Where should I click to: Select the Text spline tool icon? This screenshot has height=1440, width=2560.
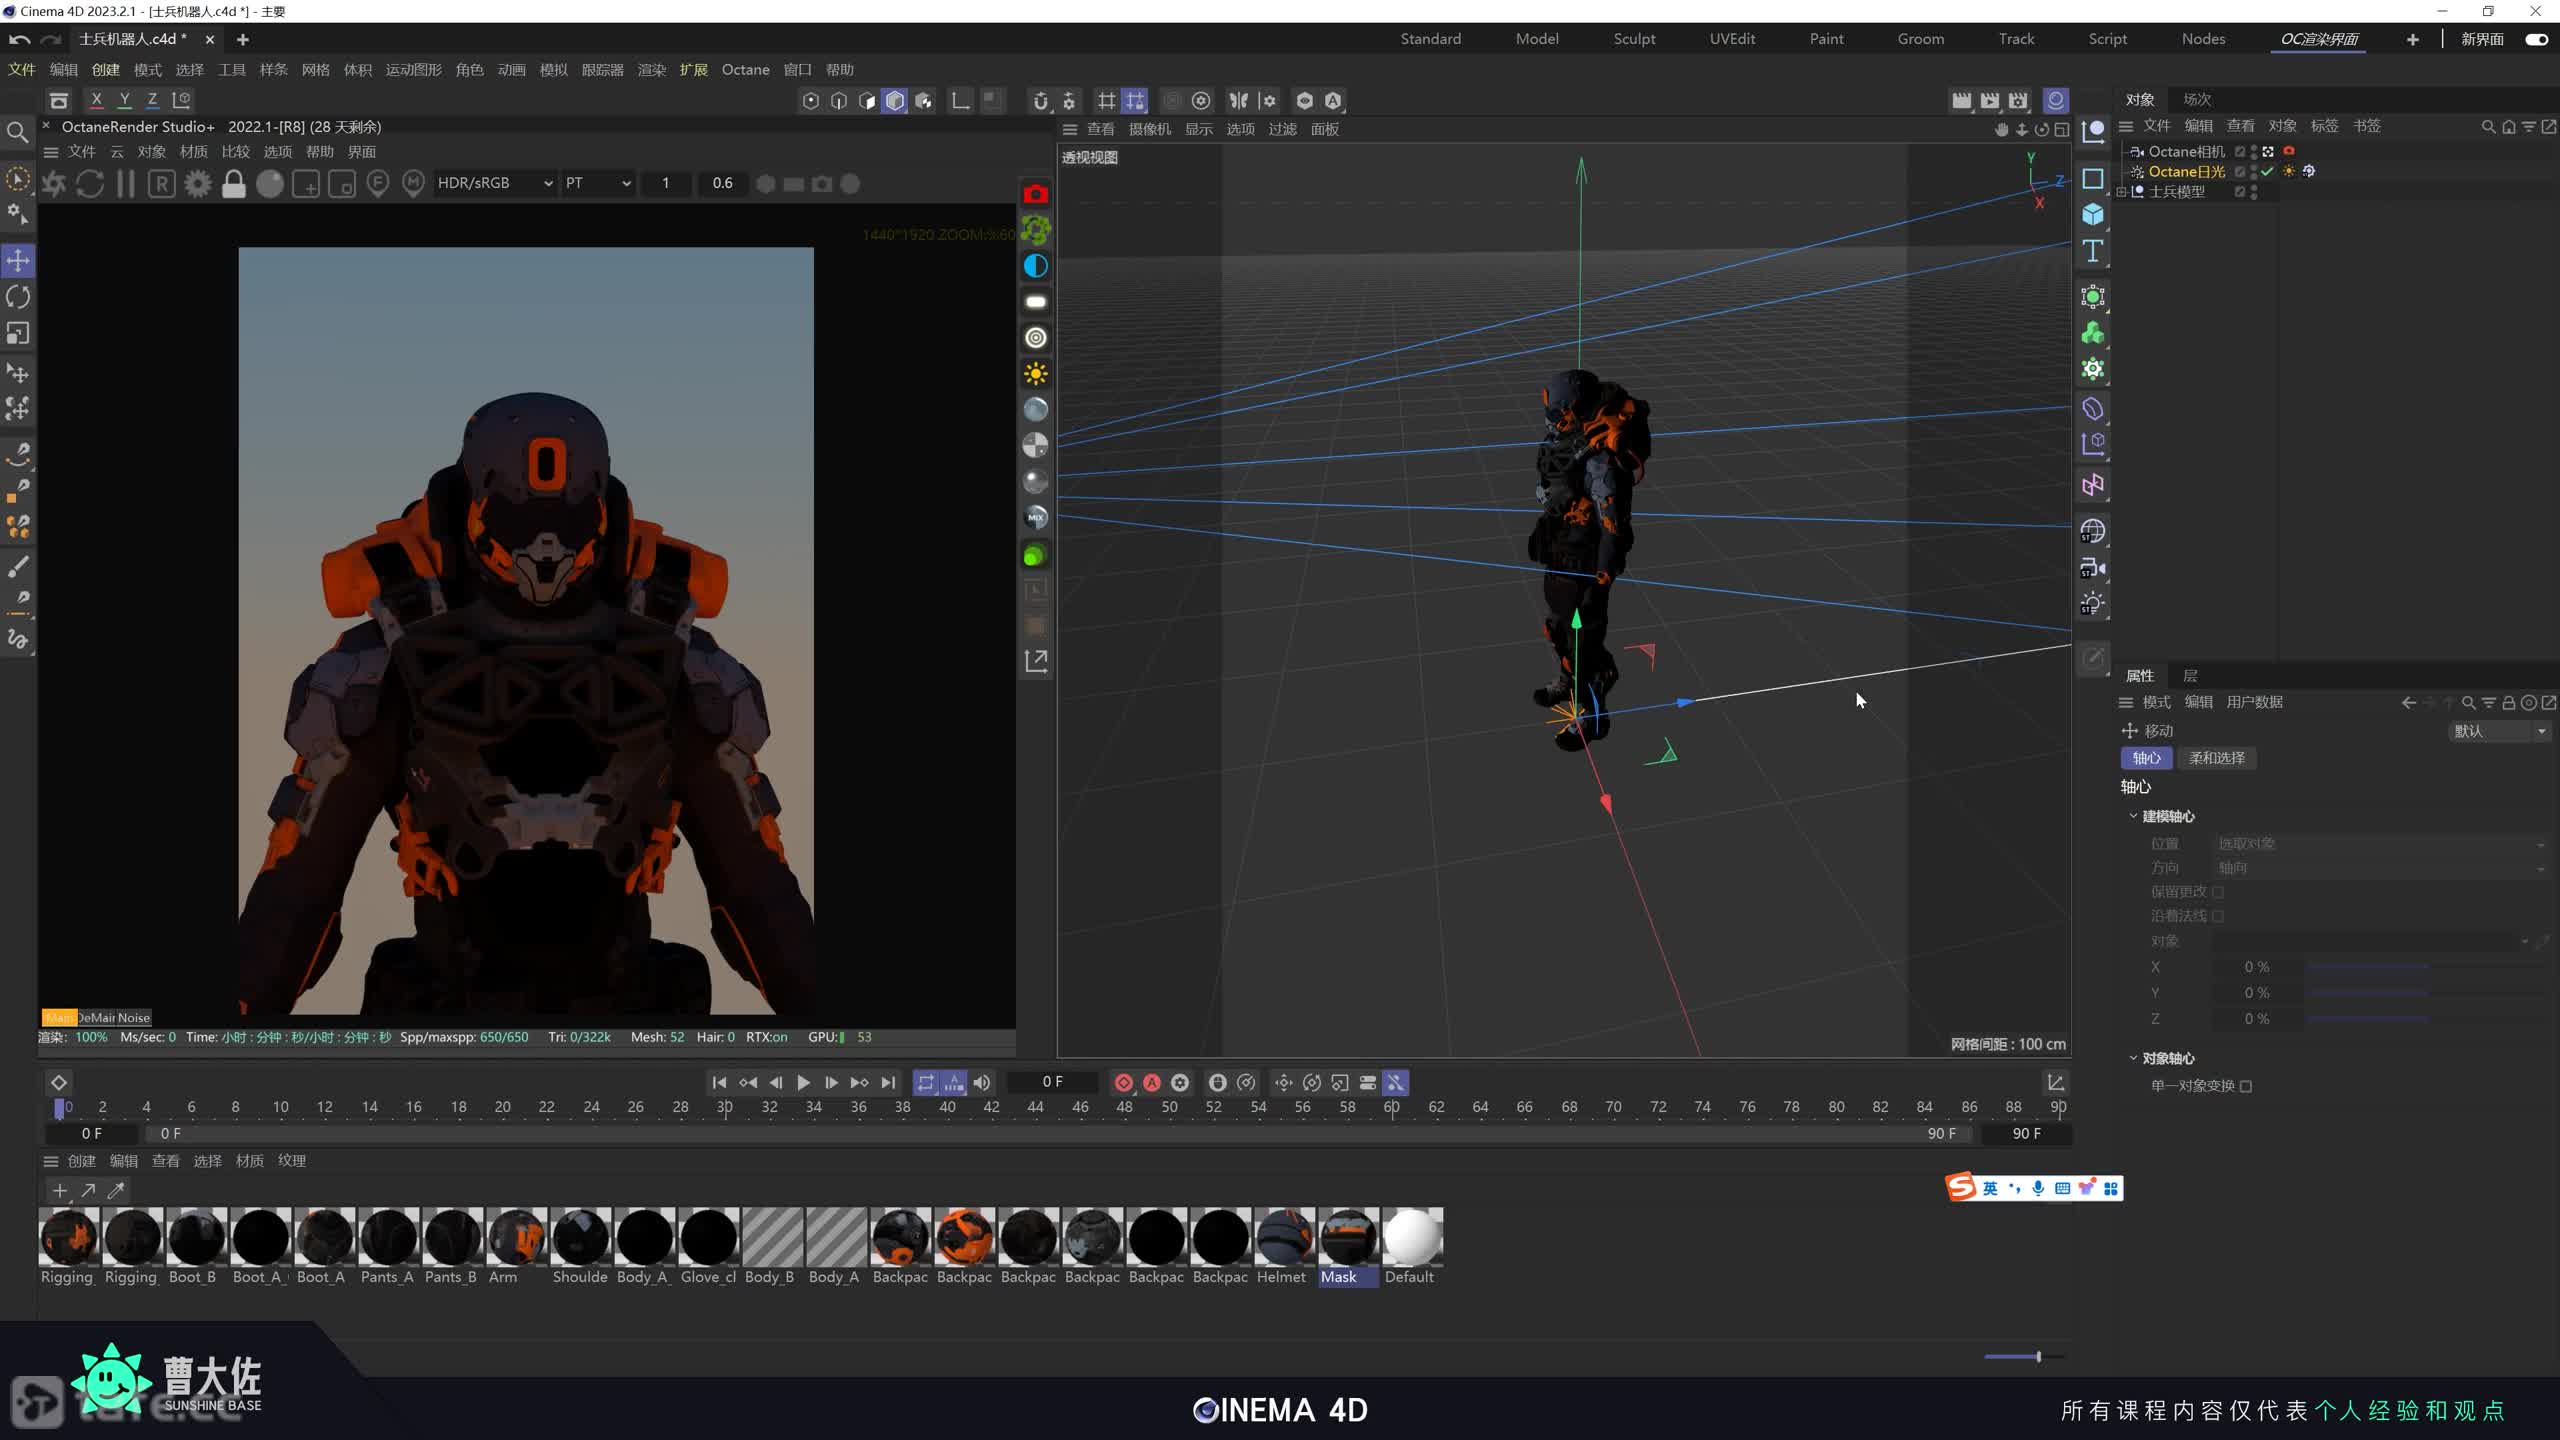(2092, 251)
